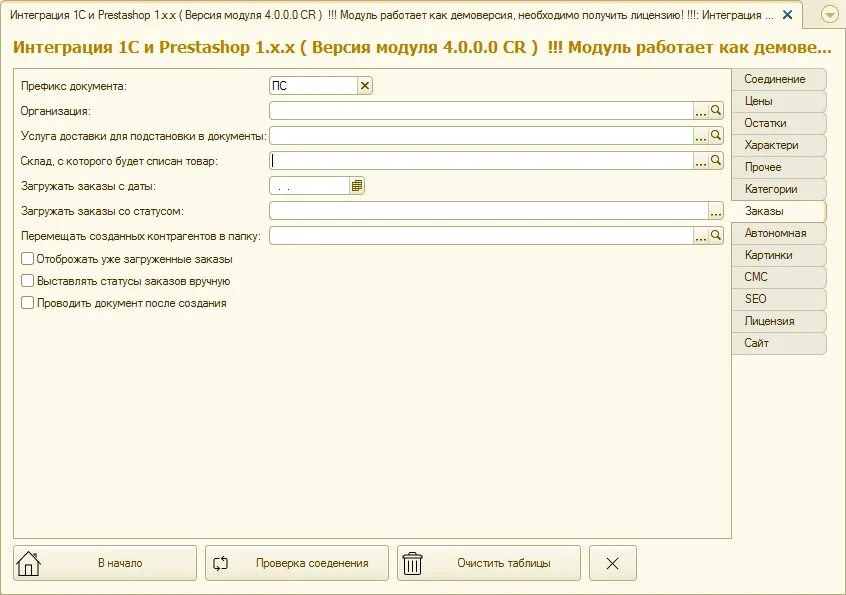Switch to the SEO tab
The image size is (846, 595).
[x=779, y=299]
